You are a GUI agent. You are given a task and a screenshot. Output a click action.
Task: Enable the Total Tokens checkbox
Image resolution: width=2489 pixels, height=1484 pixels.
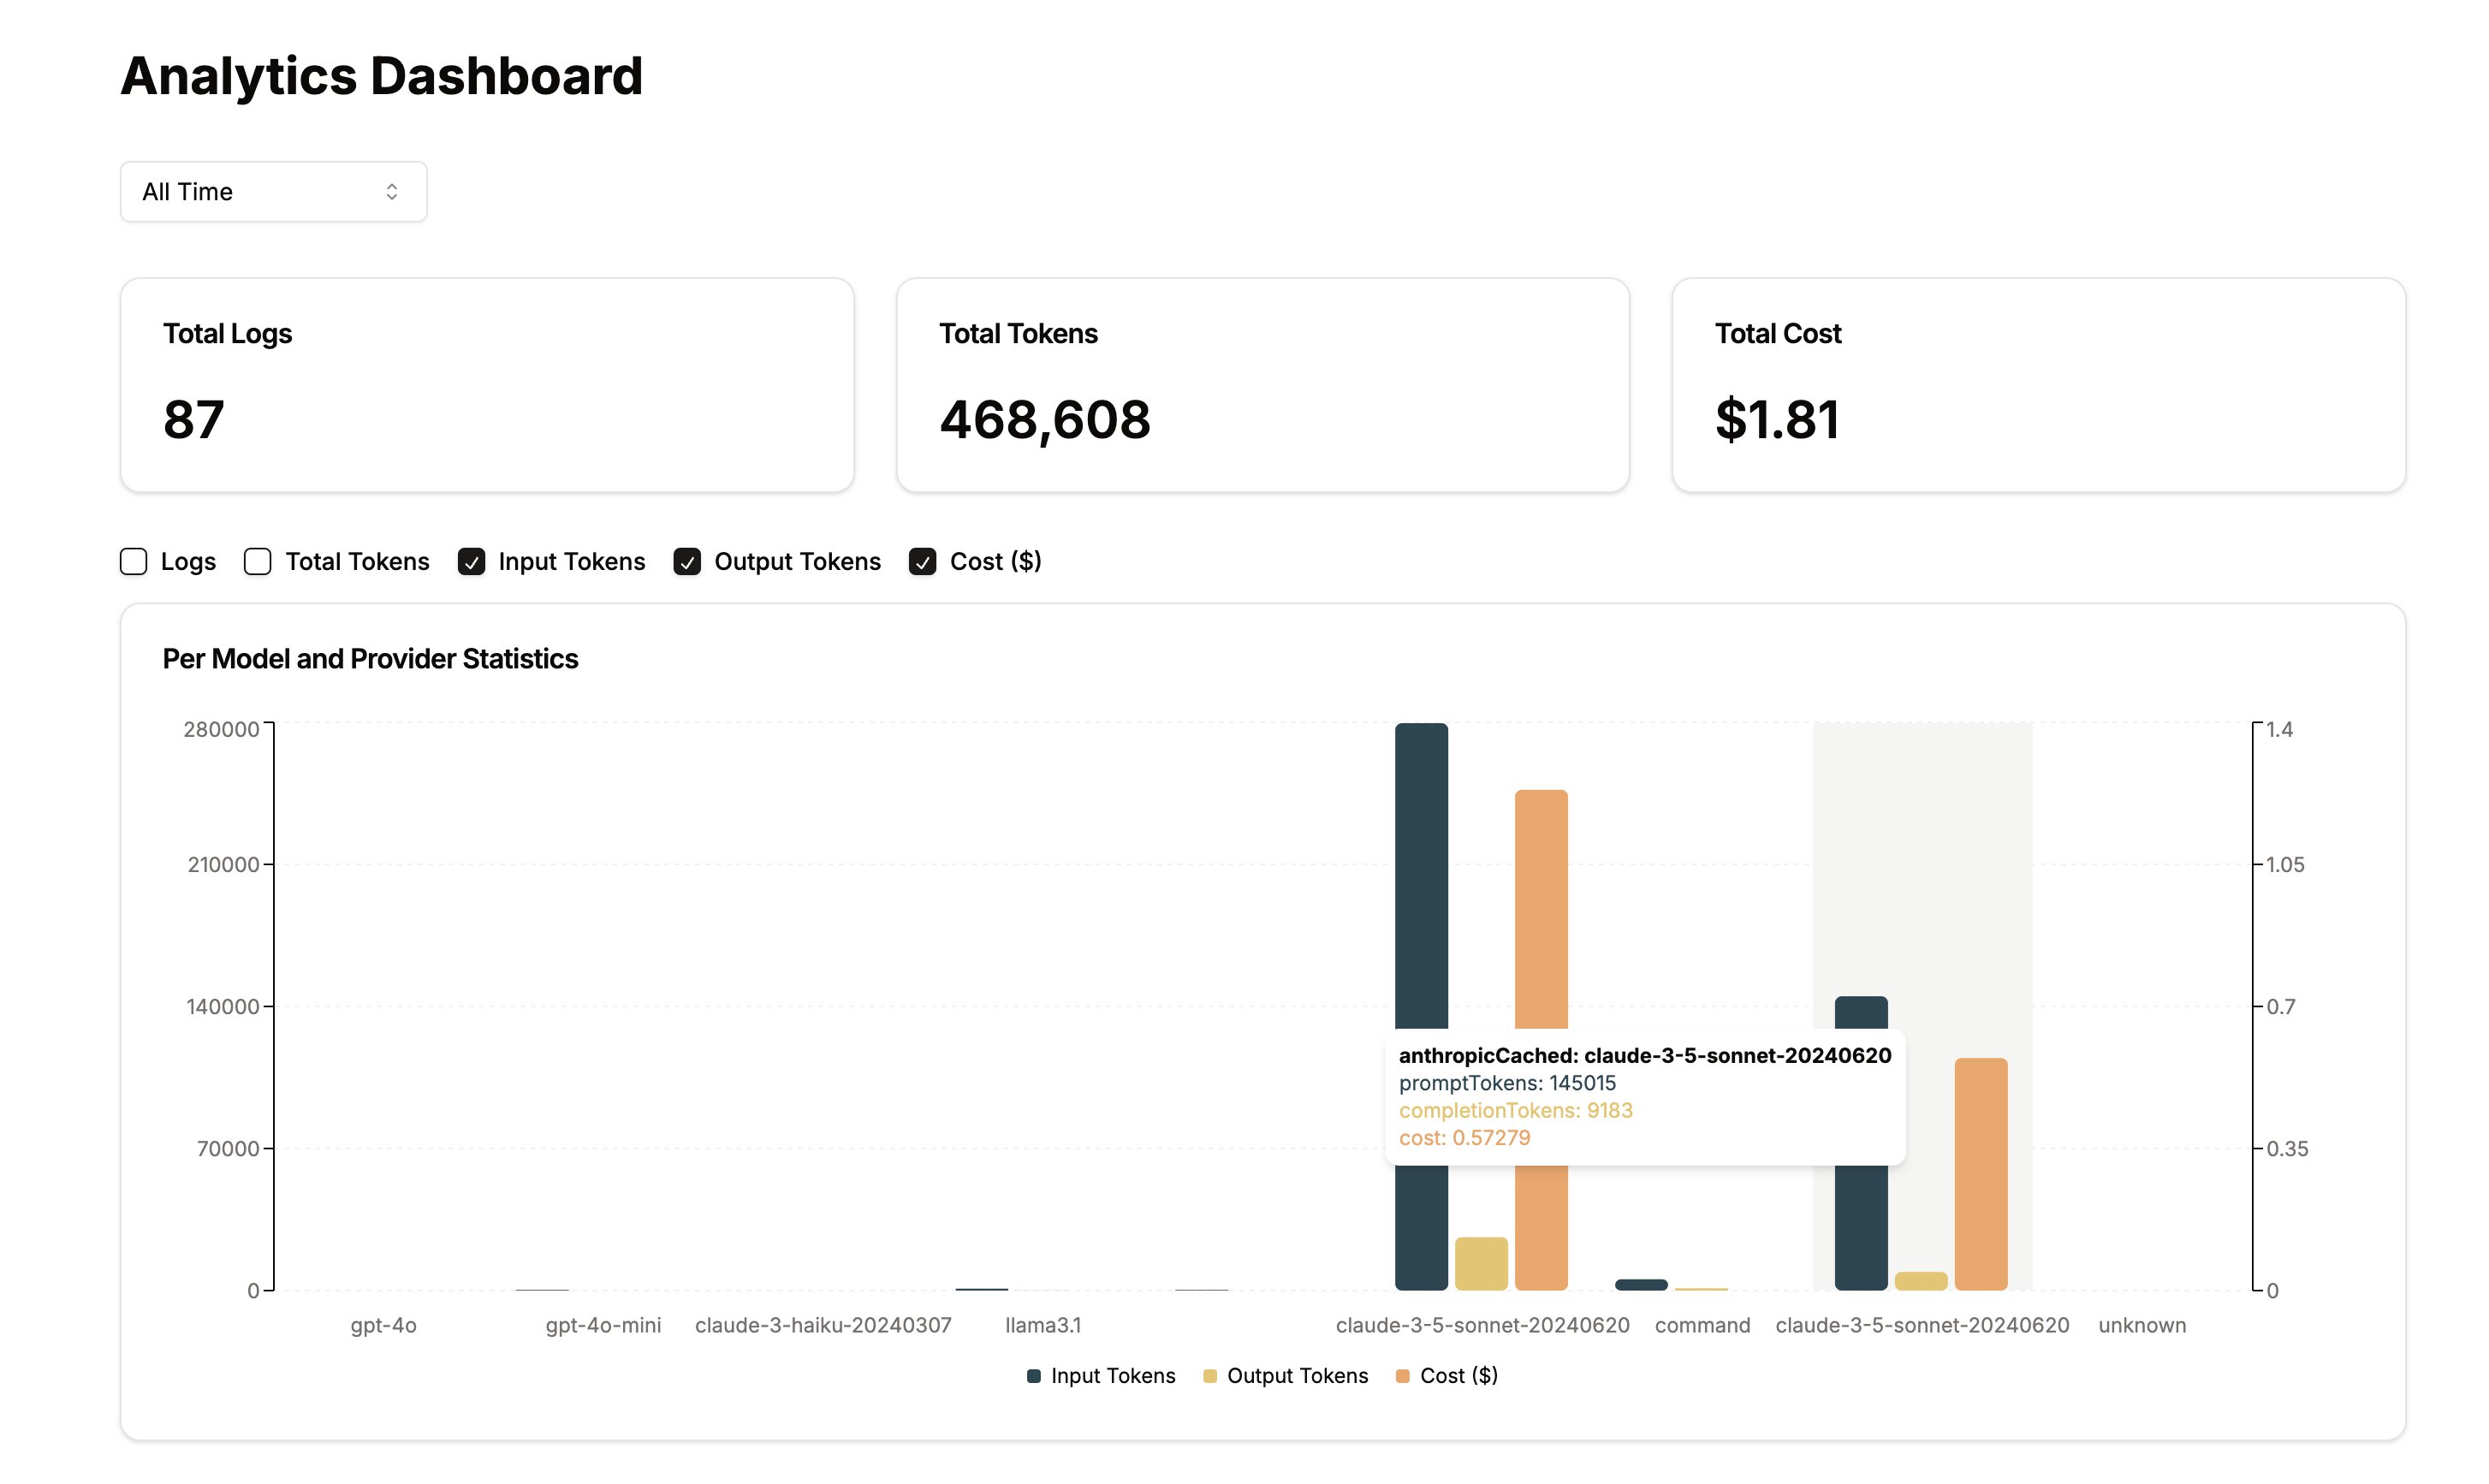pos(258,562)
